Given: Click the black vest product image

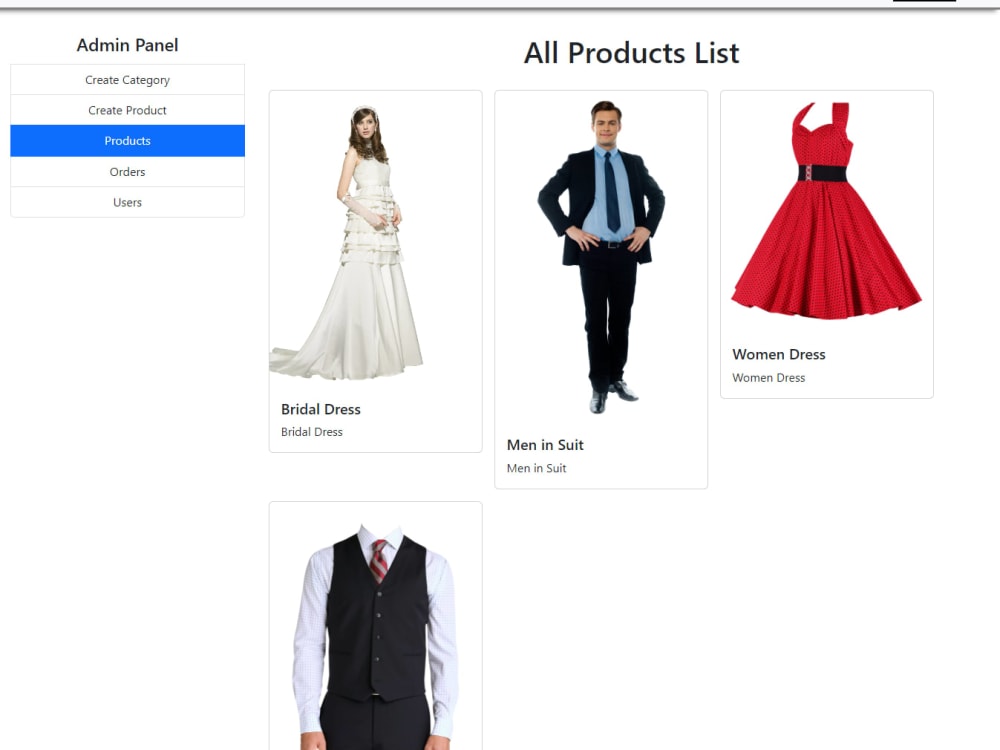Looking at the screenshot, I should (376, 626).
